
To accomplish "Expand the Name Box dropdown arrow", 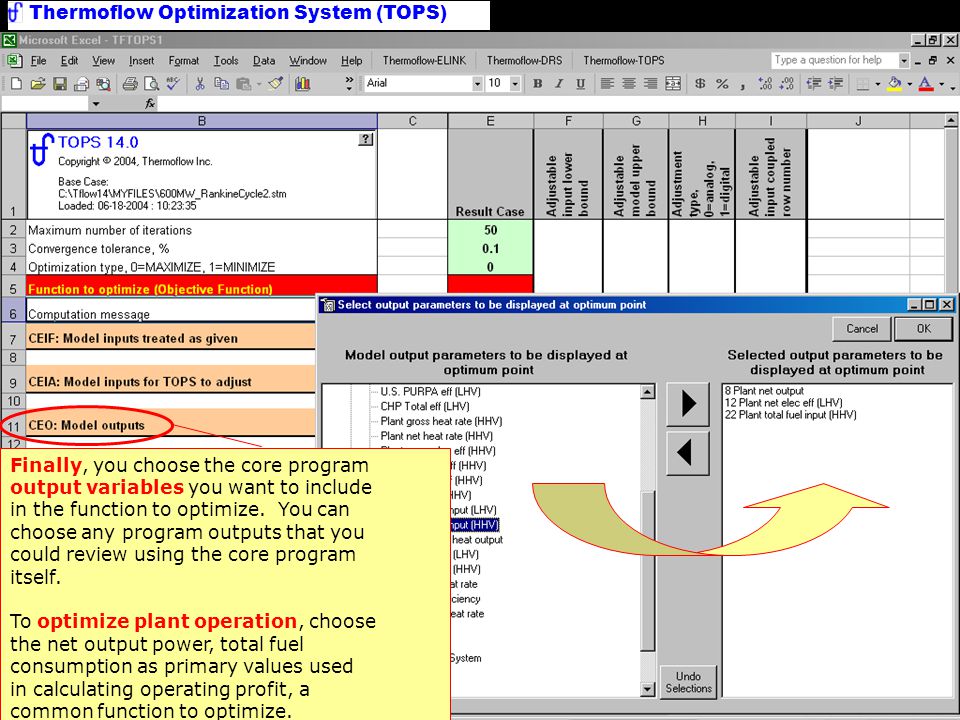I will (x=96, y=104).
